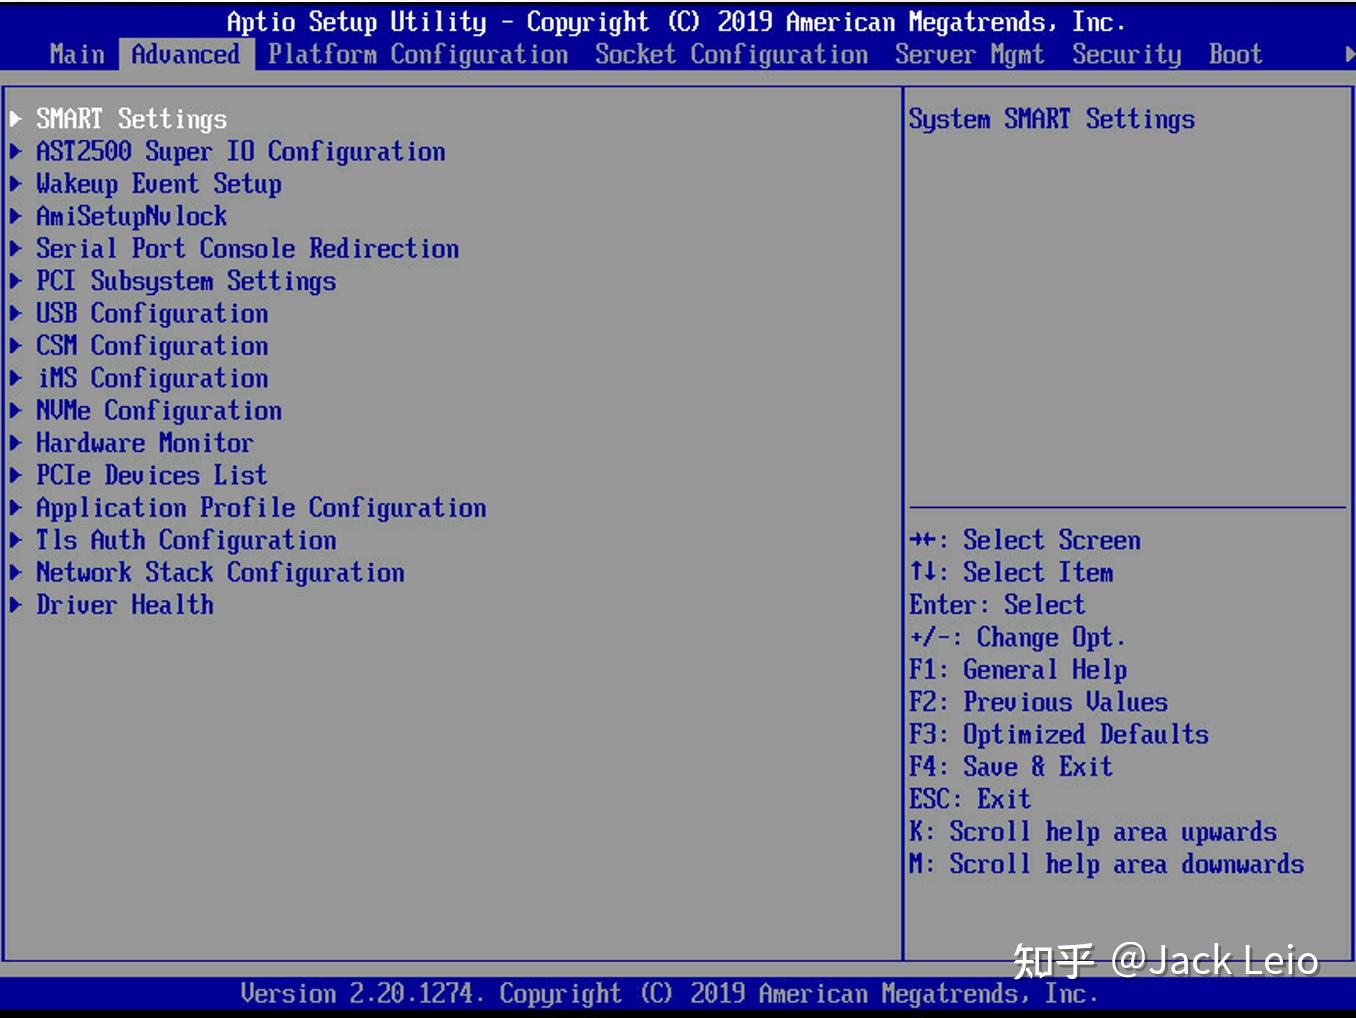
Task: Click the arrow beside PCIe Devices List
Action: click(x=16, y=475)
